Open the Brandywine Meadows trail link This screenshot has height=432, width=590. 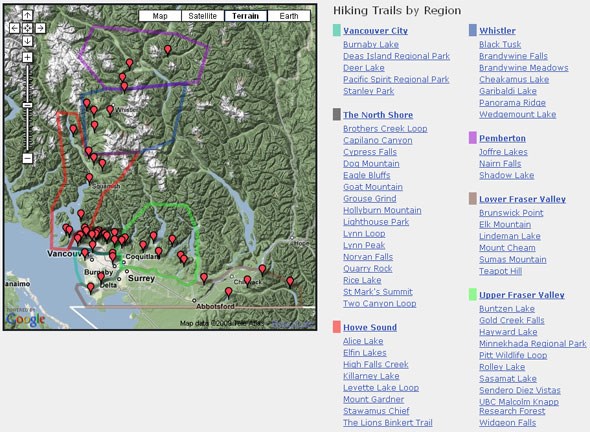pyautogui.click(x=524, y=68)
